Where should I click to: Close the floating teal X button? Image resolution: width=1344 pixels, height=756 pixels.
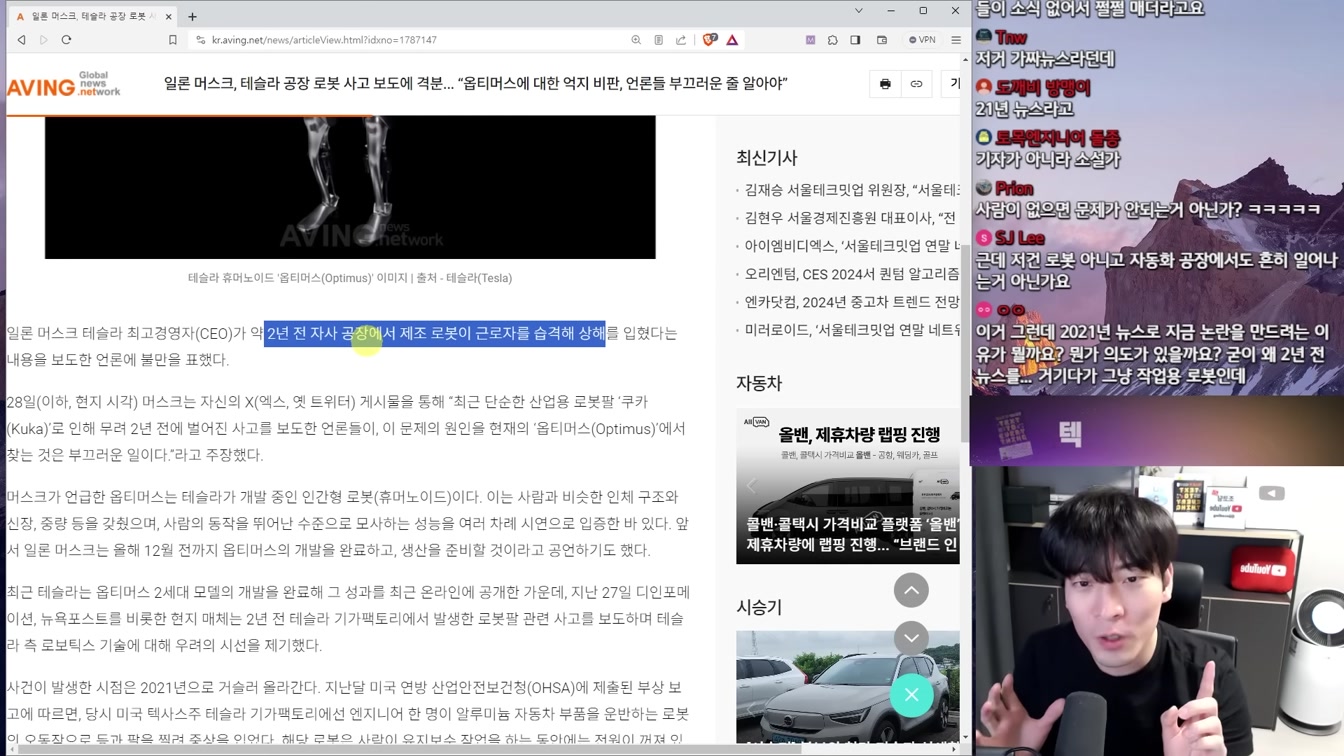911,695
